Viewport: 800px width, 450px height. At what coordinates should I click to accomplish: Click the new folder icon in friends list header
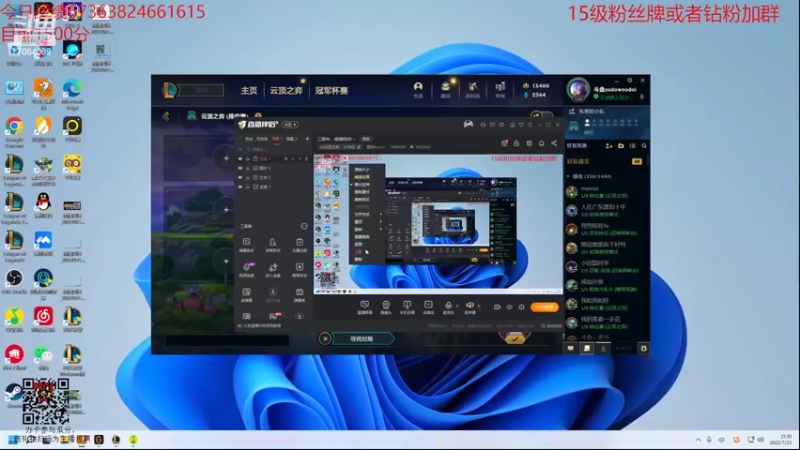click(x=621, y=146)
